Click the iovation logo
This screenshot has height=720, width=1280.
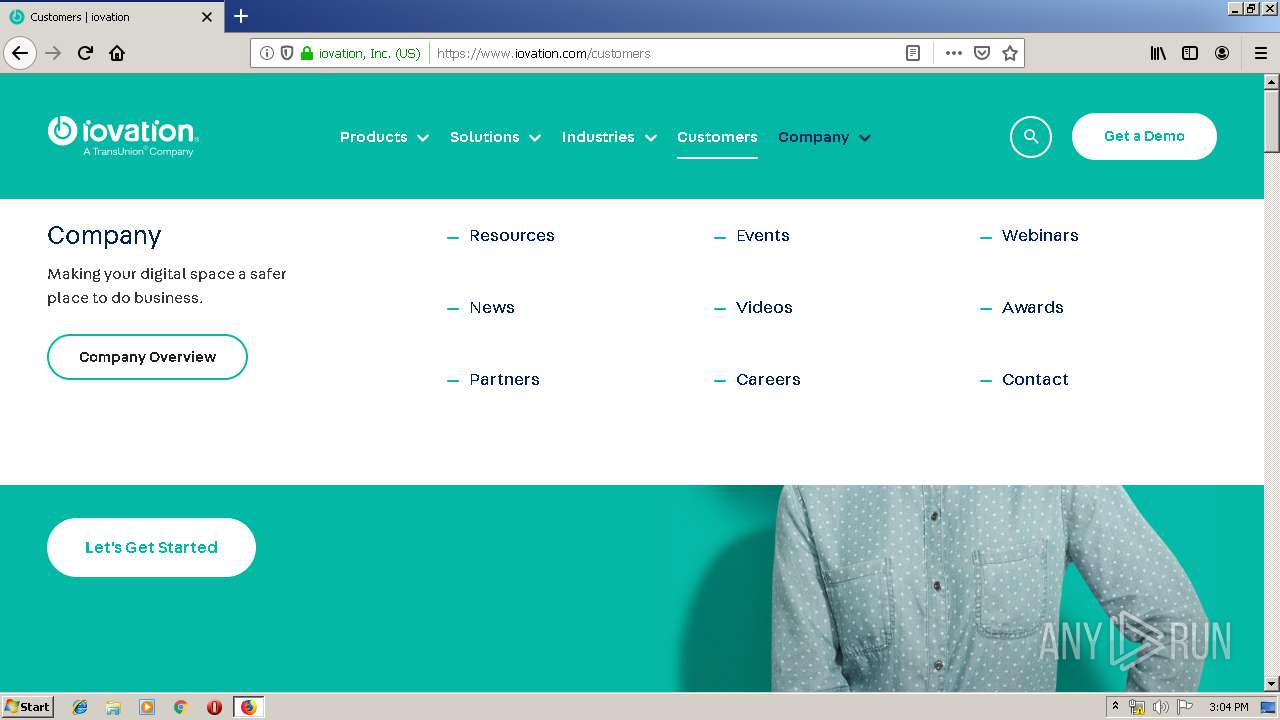[123, 136]
